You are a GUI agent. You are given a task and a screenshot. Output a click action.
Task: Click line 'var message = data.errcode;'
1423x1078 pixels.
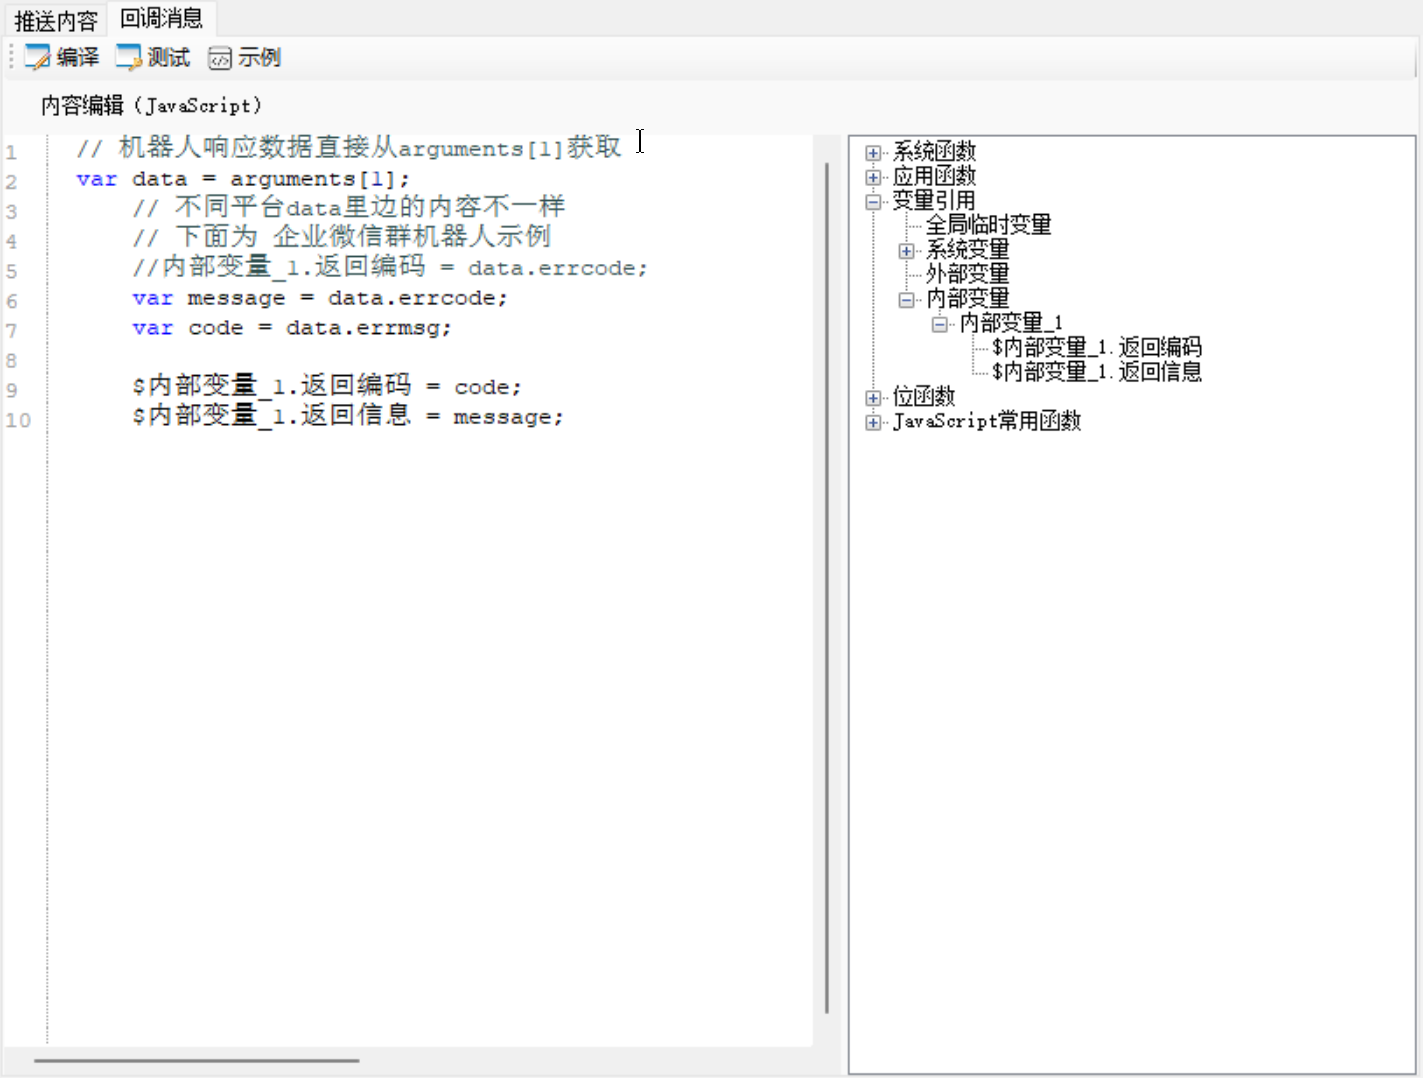(320, 298)
